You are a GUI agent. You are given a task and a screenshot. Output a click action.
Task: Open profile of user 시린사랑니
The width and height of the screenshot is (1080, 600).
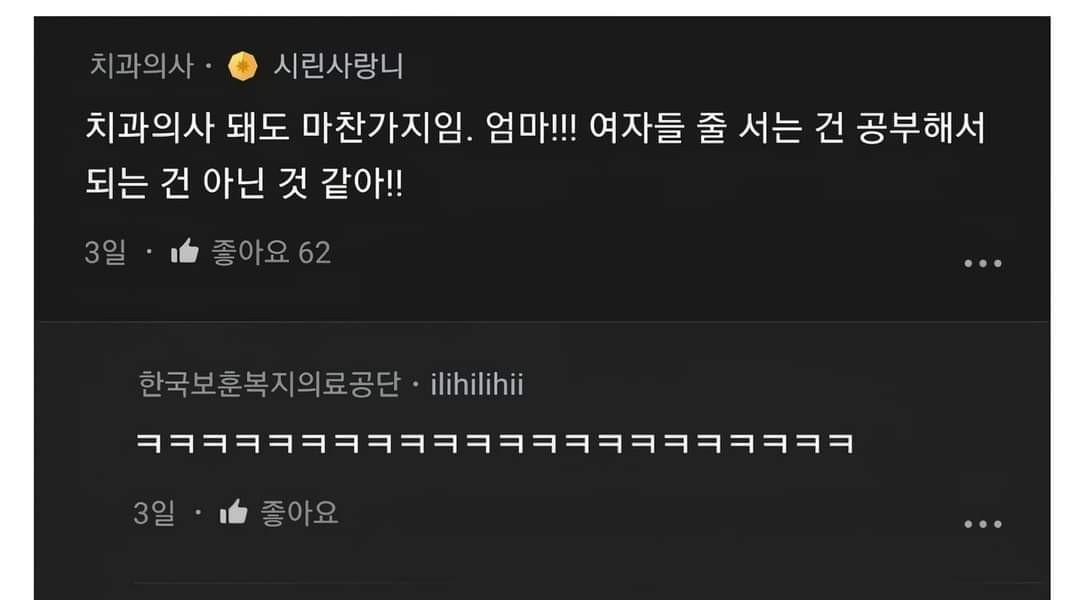338,67
